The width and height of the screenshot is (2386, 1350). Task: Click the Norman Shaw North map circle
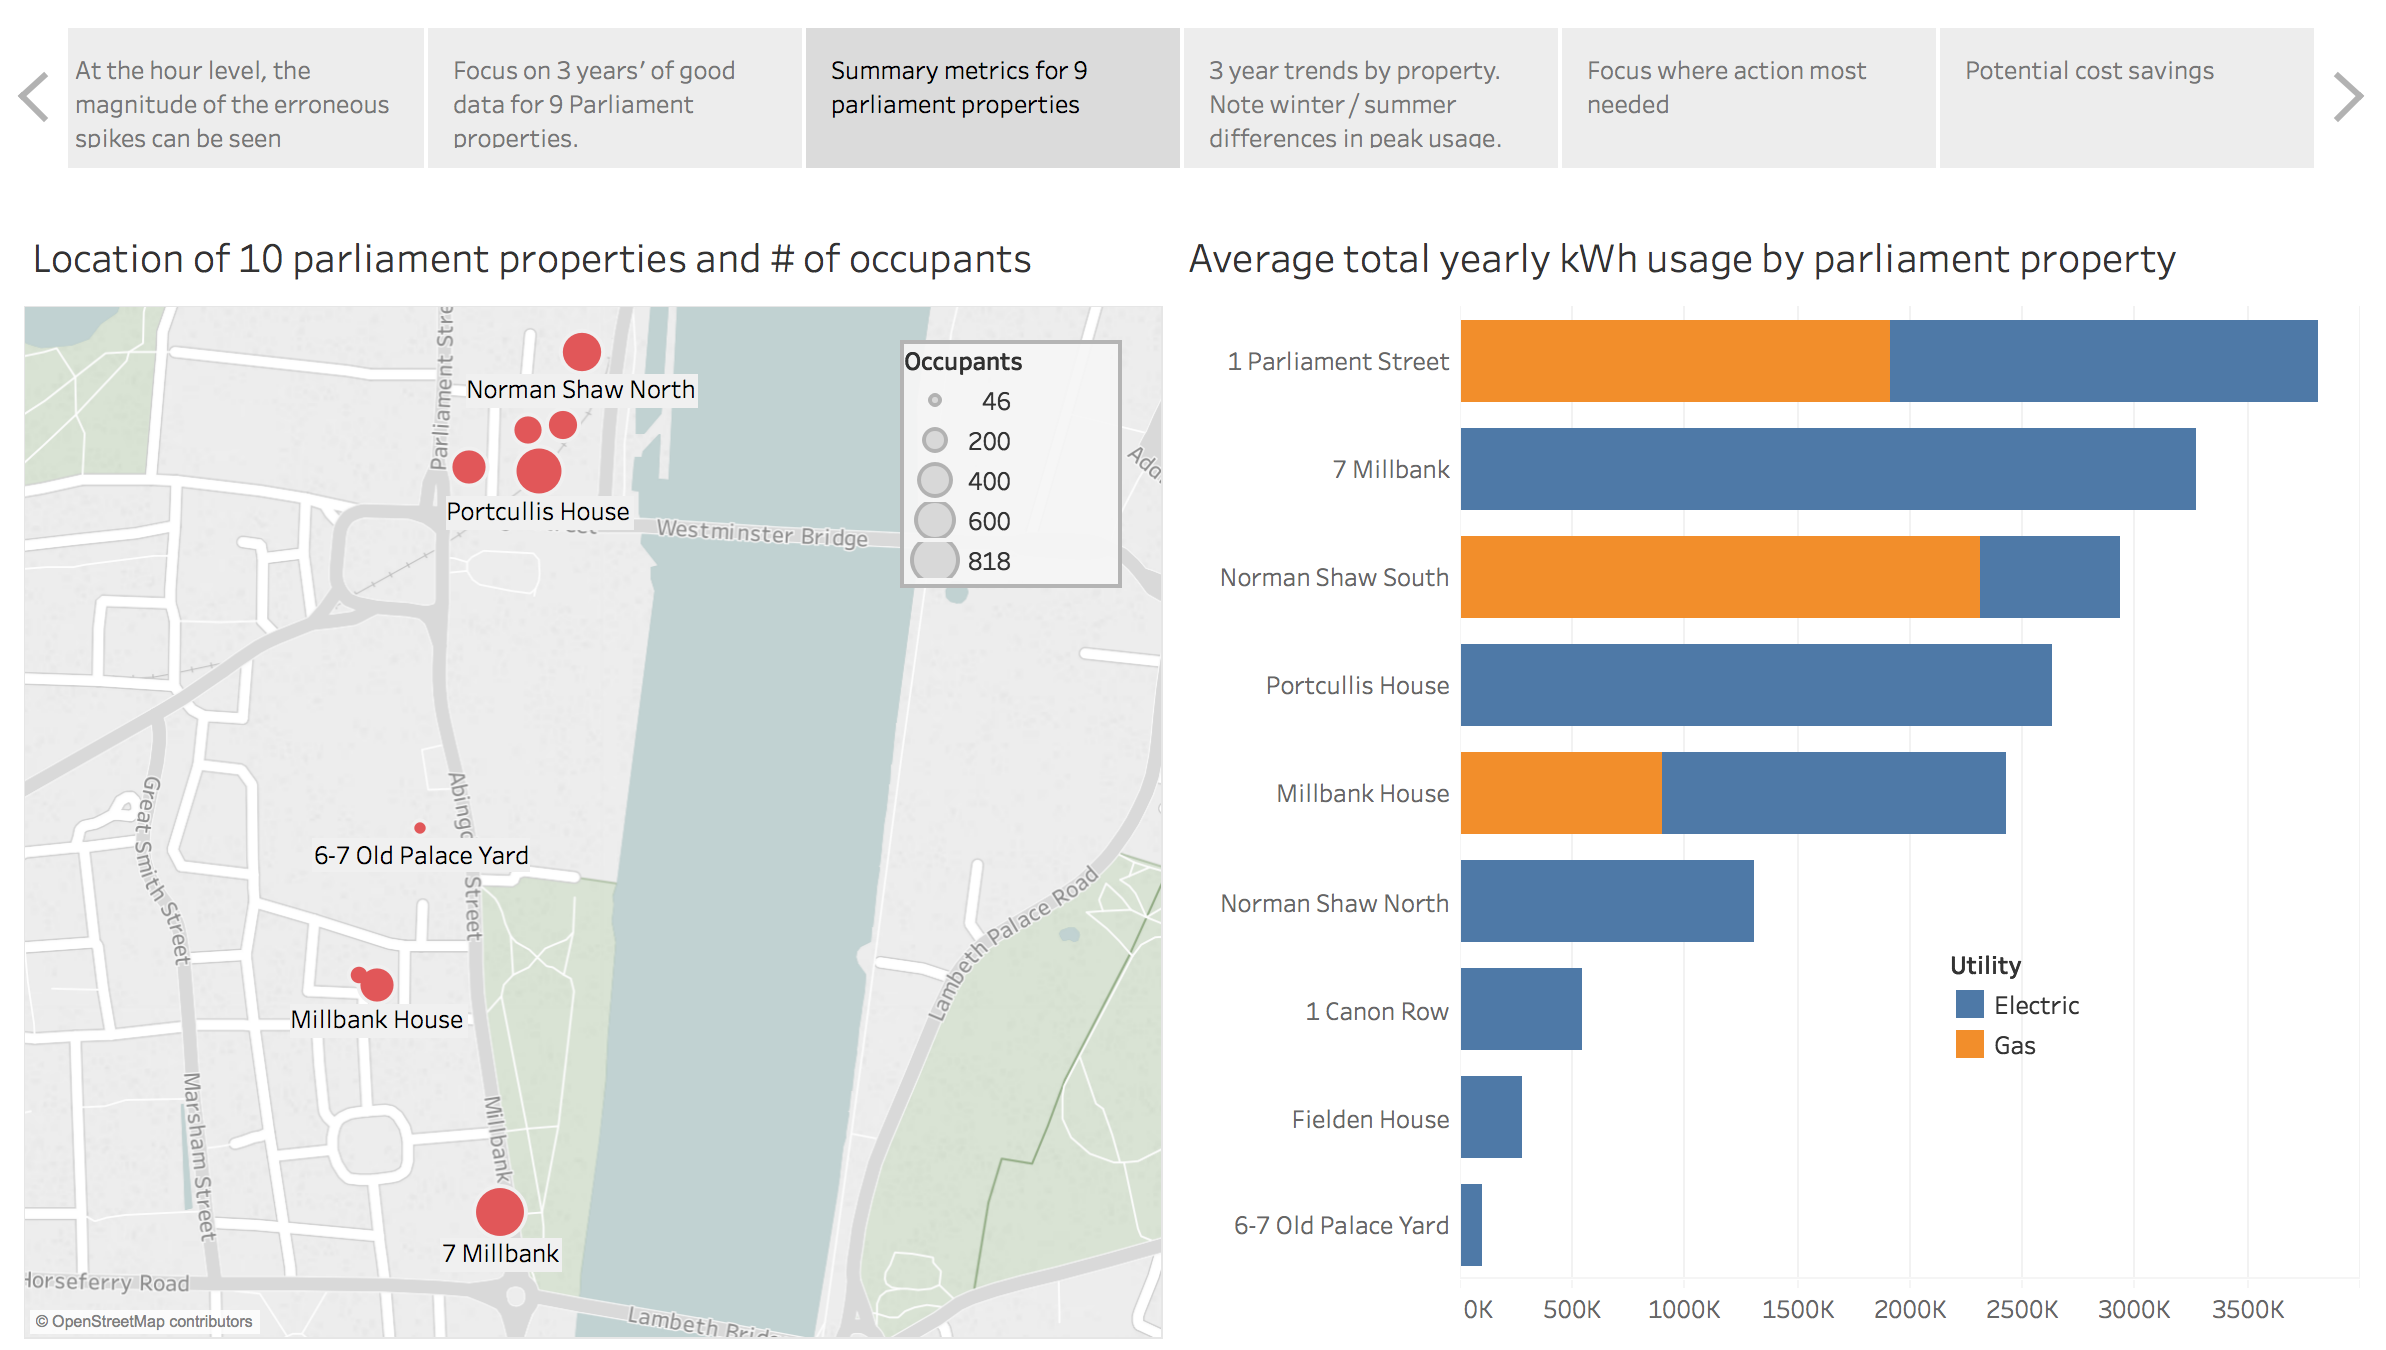point(581,351)
